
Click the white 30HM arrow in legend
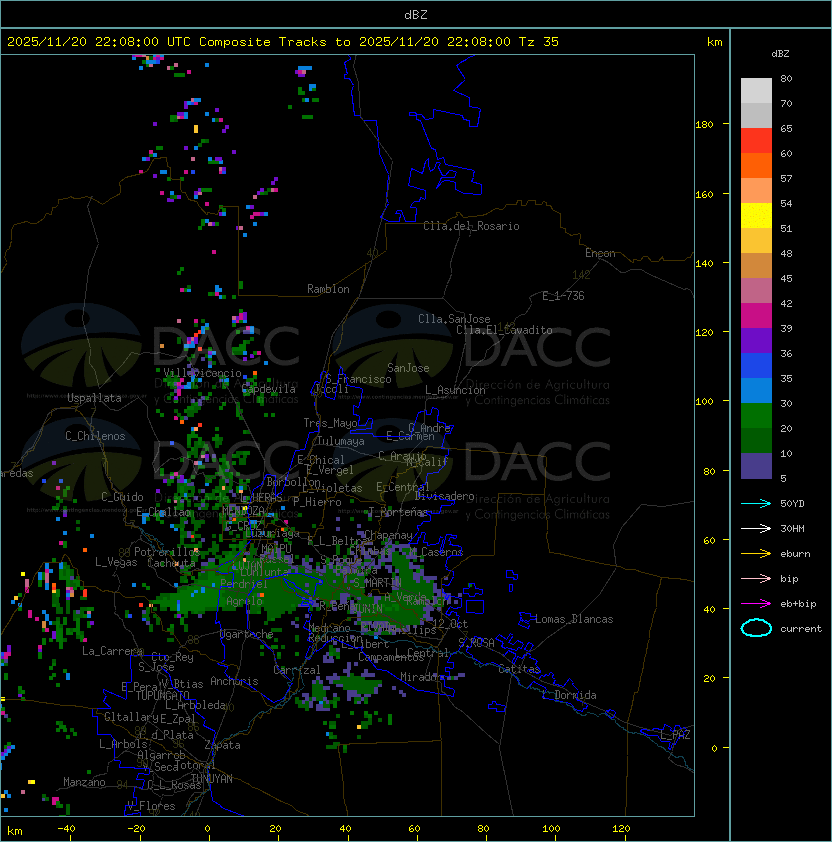(756, 528)
